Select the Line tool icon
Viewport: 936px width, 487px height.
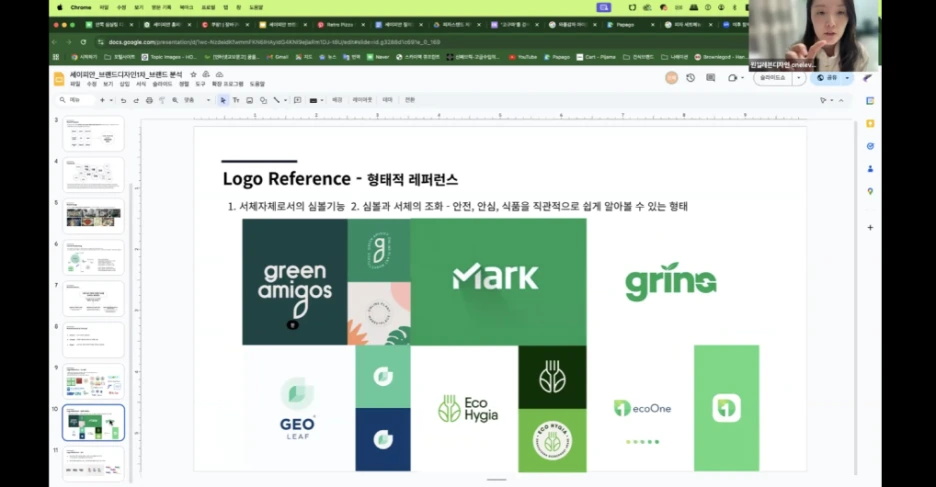click(x=276, y=100)
